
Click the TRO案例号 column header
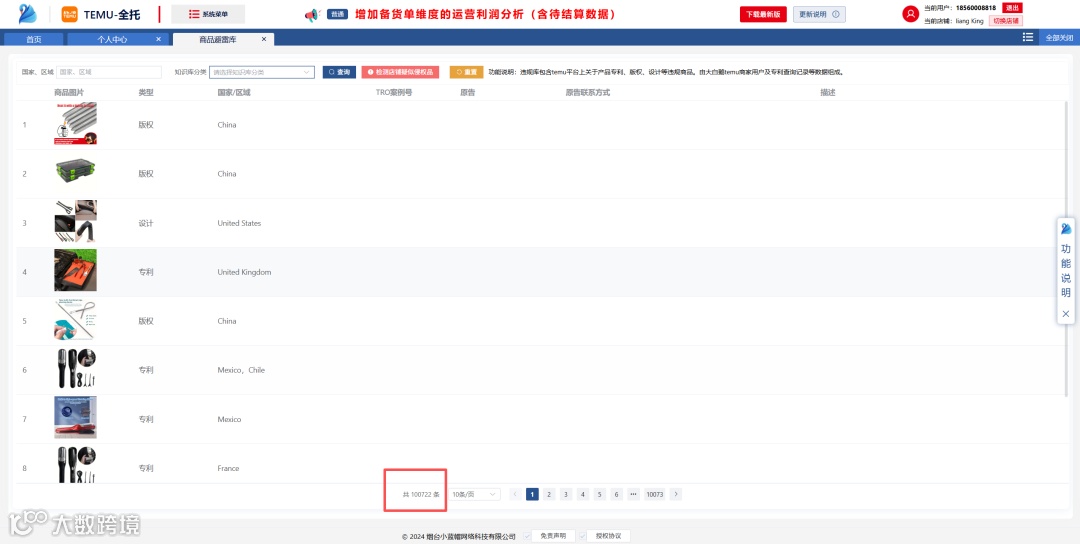click(393, 92)
